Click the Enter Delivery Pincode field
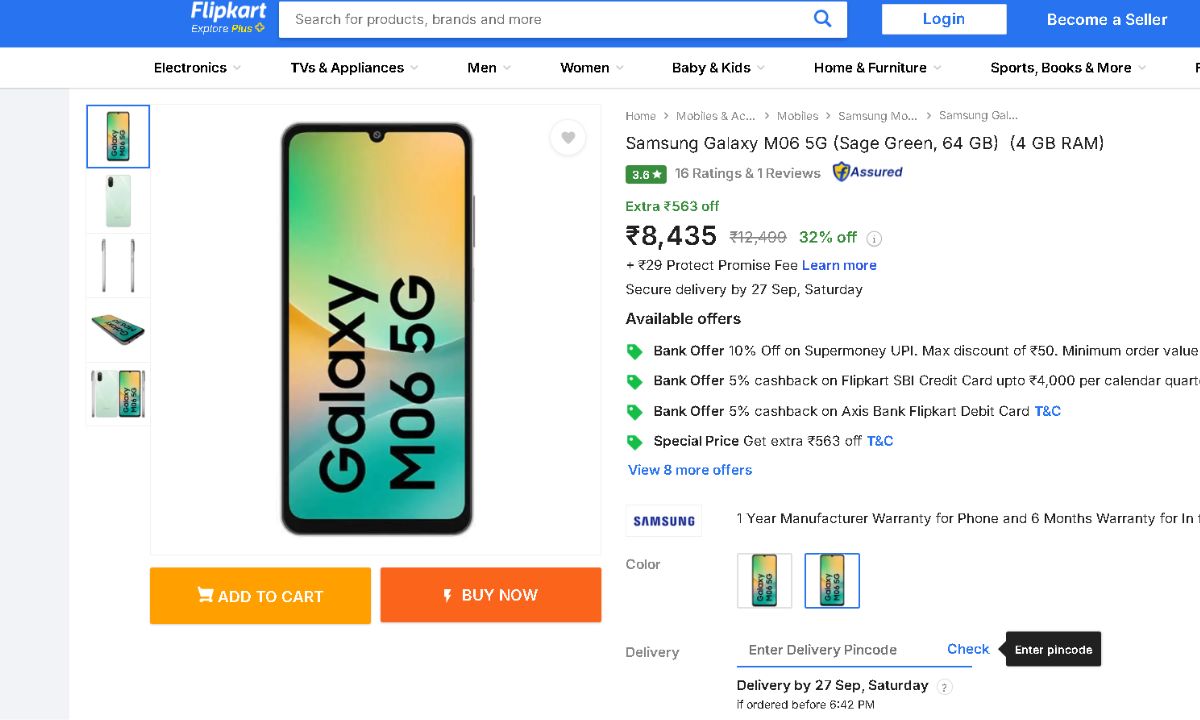The width and height of the screenshot is (1200, 720). coord(835,650)
